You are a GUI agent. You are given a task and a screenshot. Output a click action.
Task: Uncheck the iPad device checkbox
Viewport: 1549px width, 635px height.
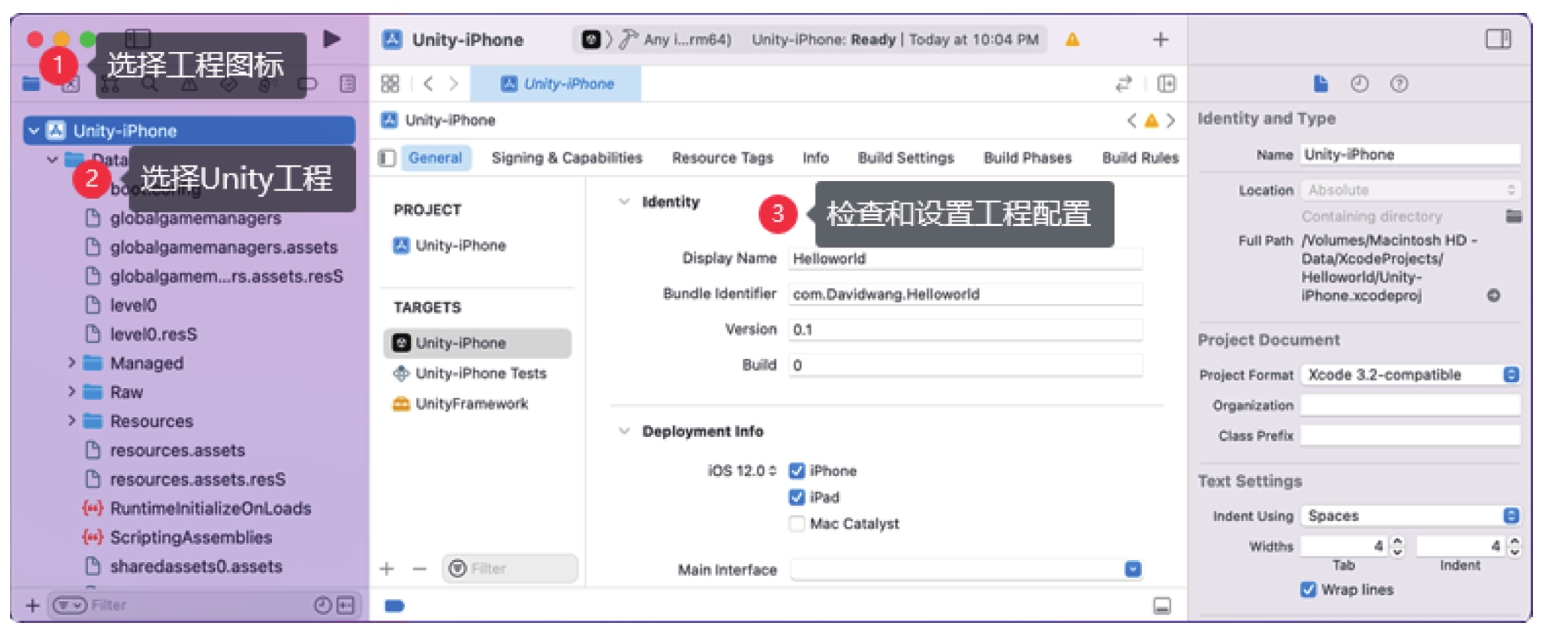(x=797, y=497)
